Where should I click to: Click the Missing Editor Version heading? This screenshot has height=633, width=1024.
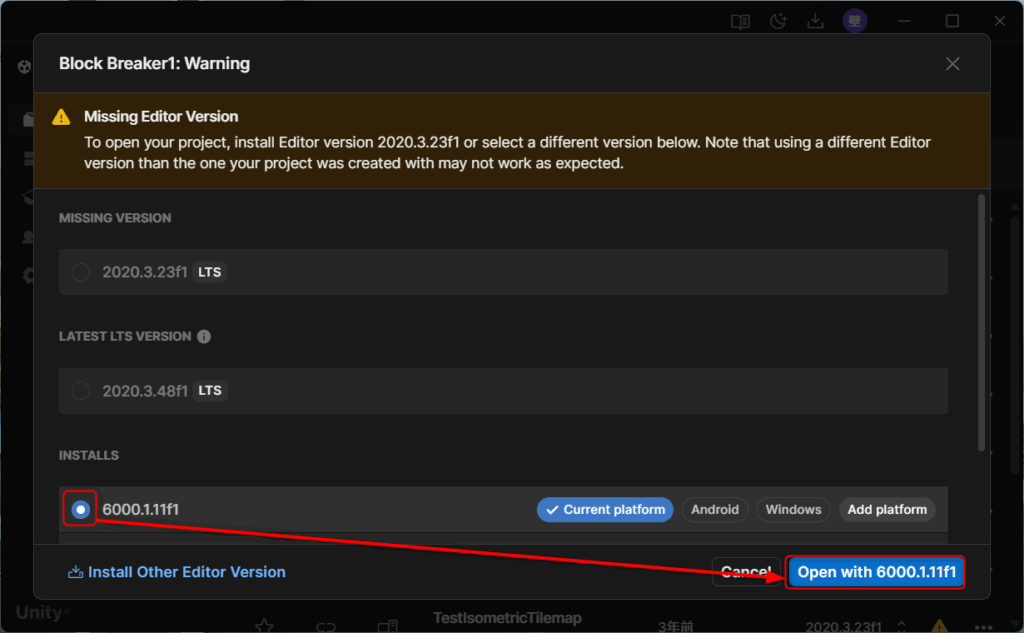tap(161, 116)
